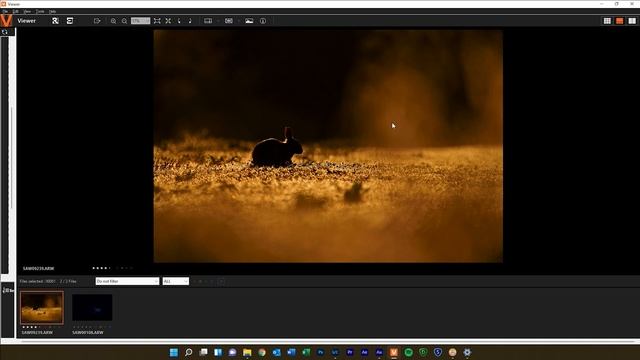Launch Edit from the Viewer toolbar icon
640x360 pixels.
click(70, 21)
